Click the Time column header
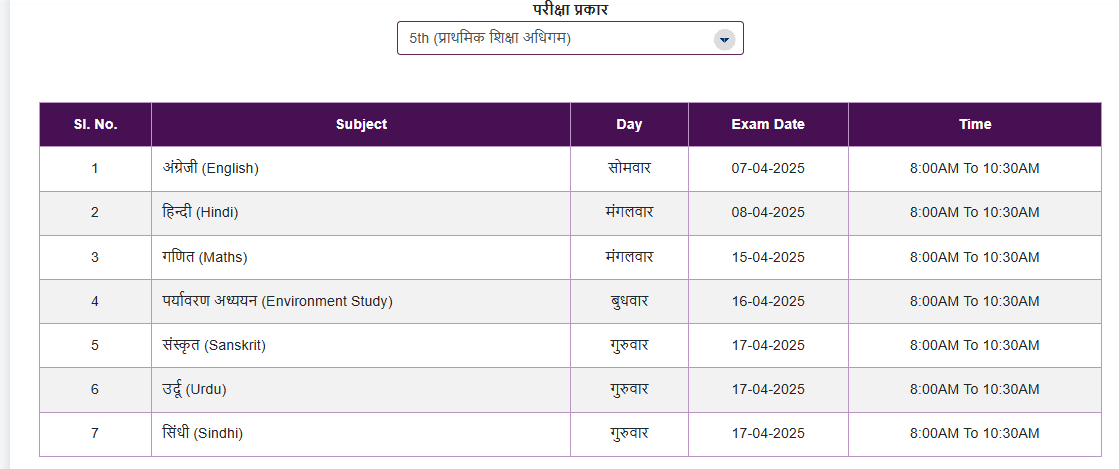 [975, 125]
